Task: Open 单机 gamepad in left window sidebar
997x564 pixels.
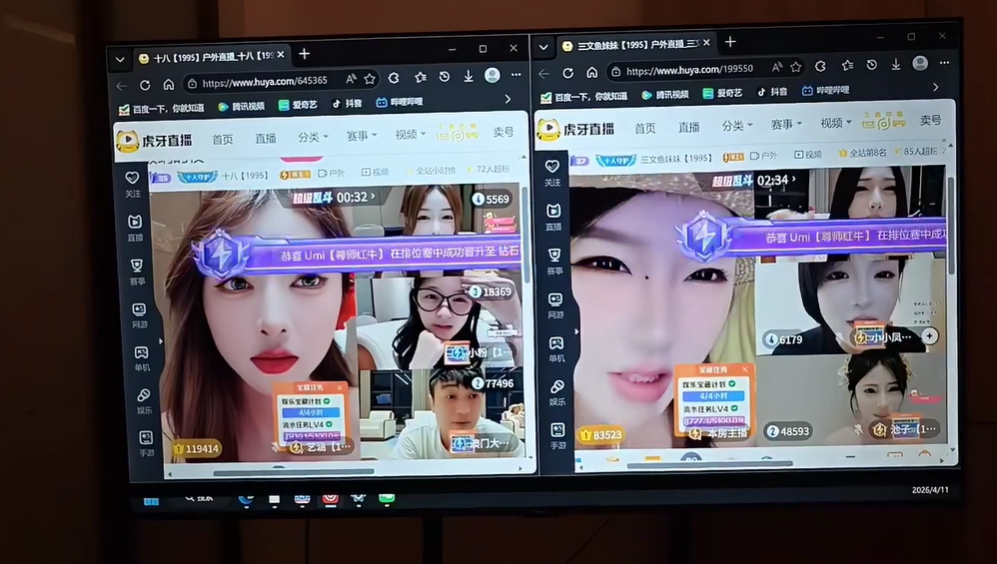Action: click(142, 358)
